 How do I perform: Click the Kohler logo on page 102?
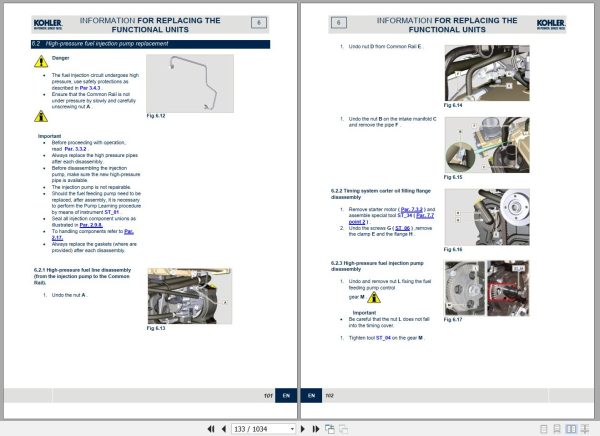(x=551, y=24)
